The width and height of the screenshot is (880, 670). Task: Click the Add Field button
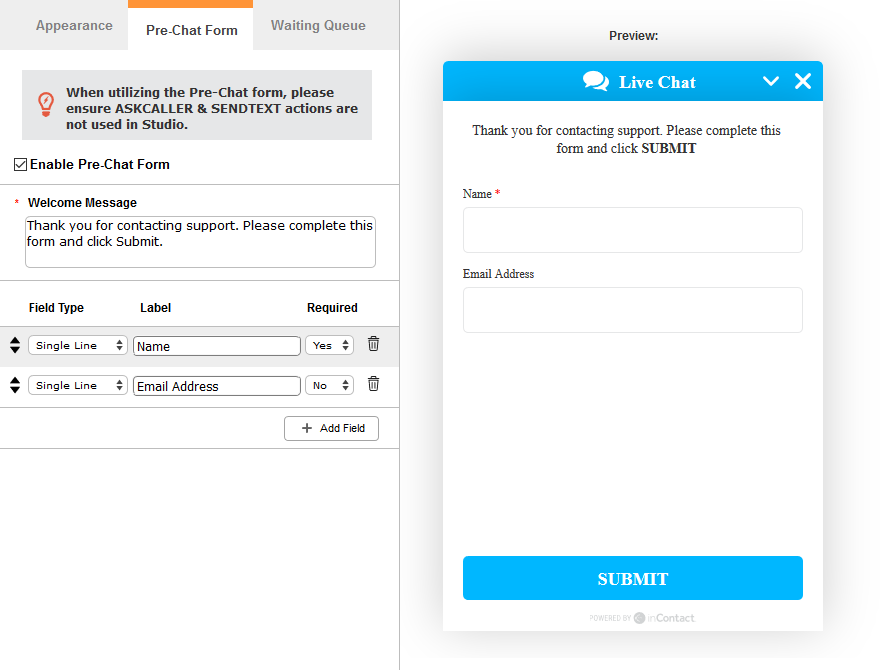(331, 428)
